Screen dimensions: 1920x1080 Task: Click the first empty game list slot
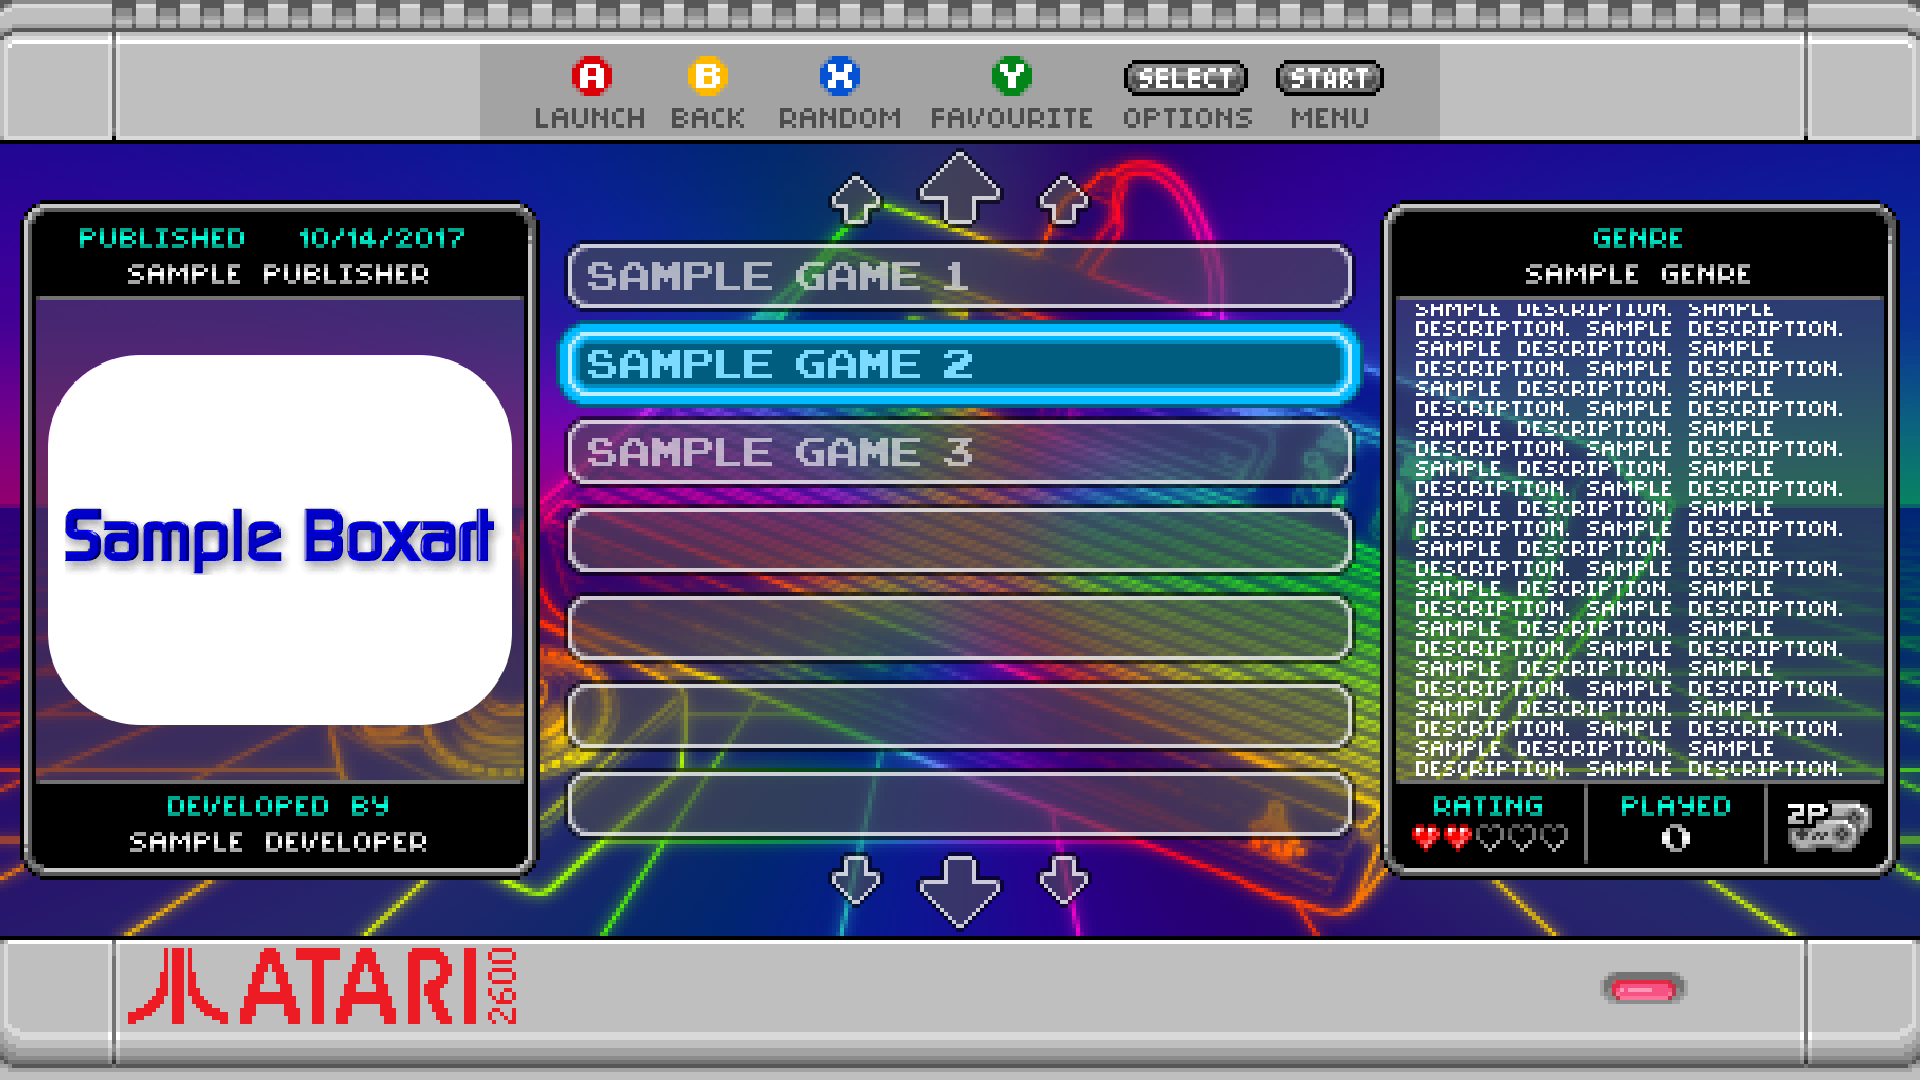(x=959, y=540)
